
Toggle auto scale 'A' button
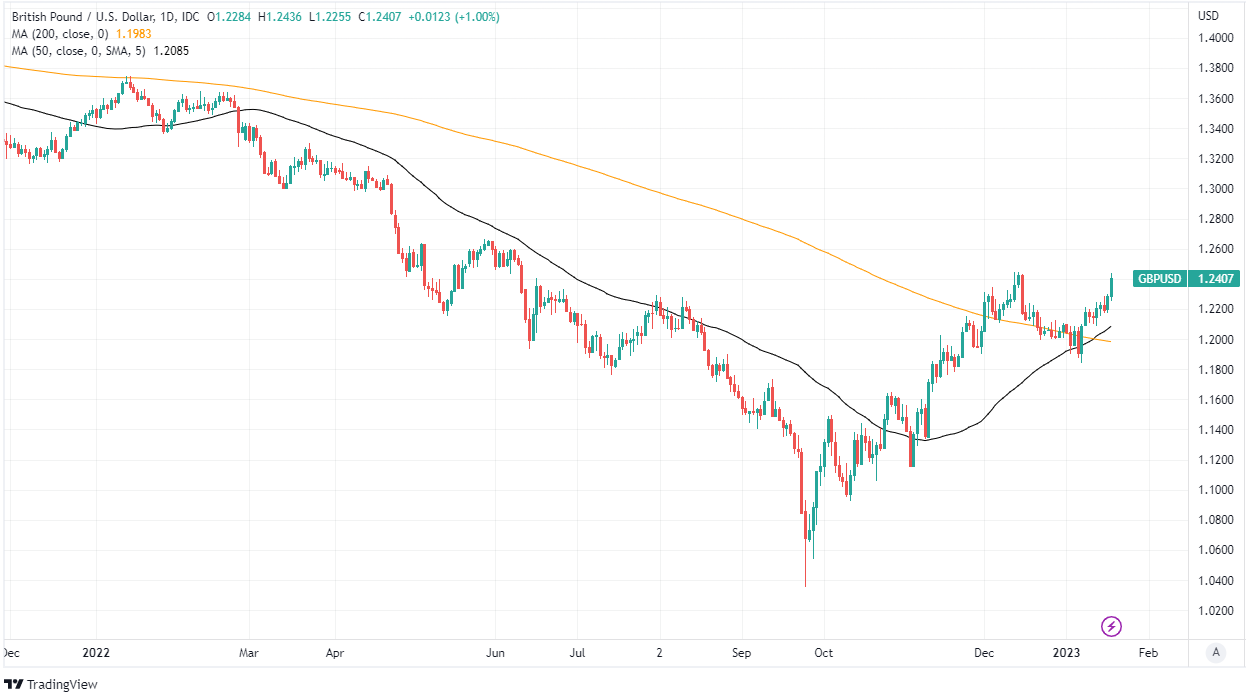pos(1216,652)
